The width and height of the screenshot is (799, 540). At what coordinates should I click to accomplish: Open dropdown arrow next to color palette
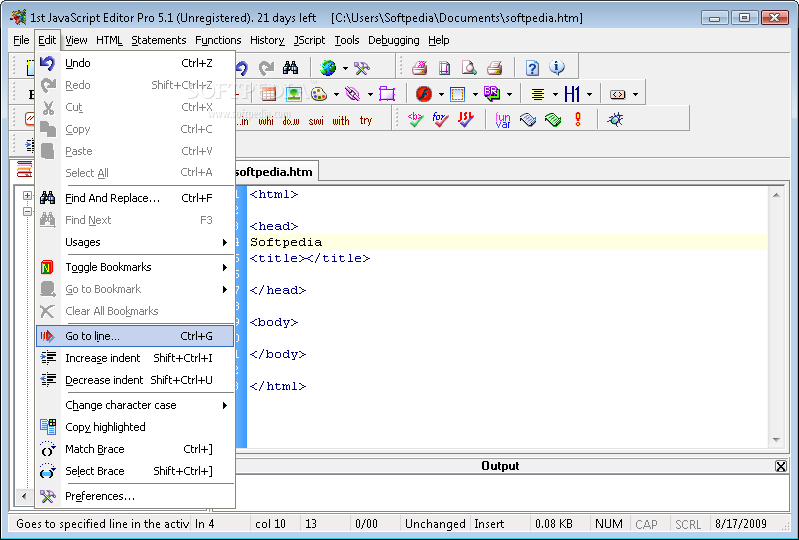coord(336,94)
